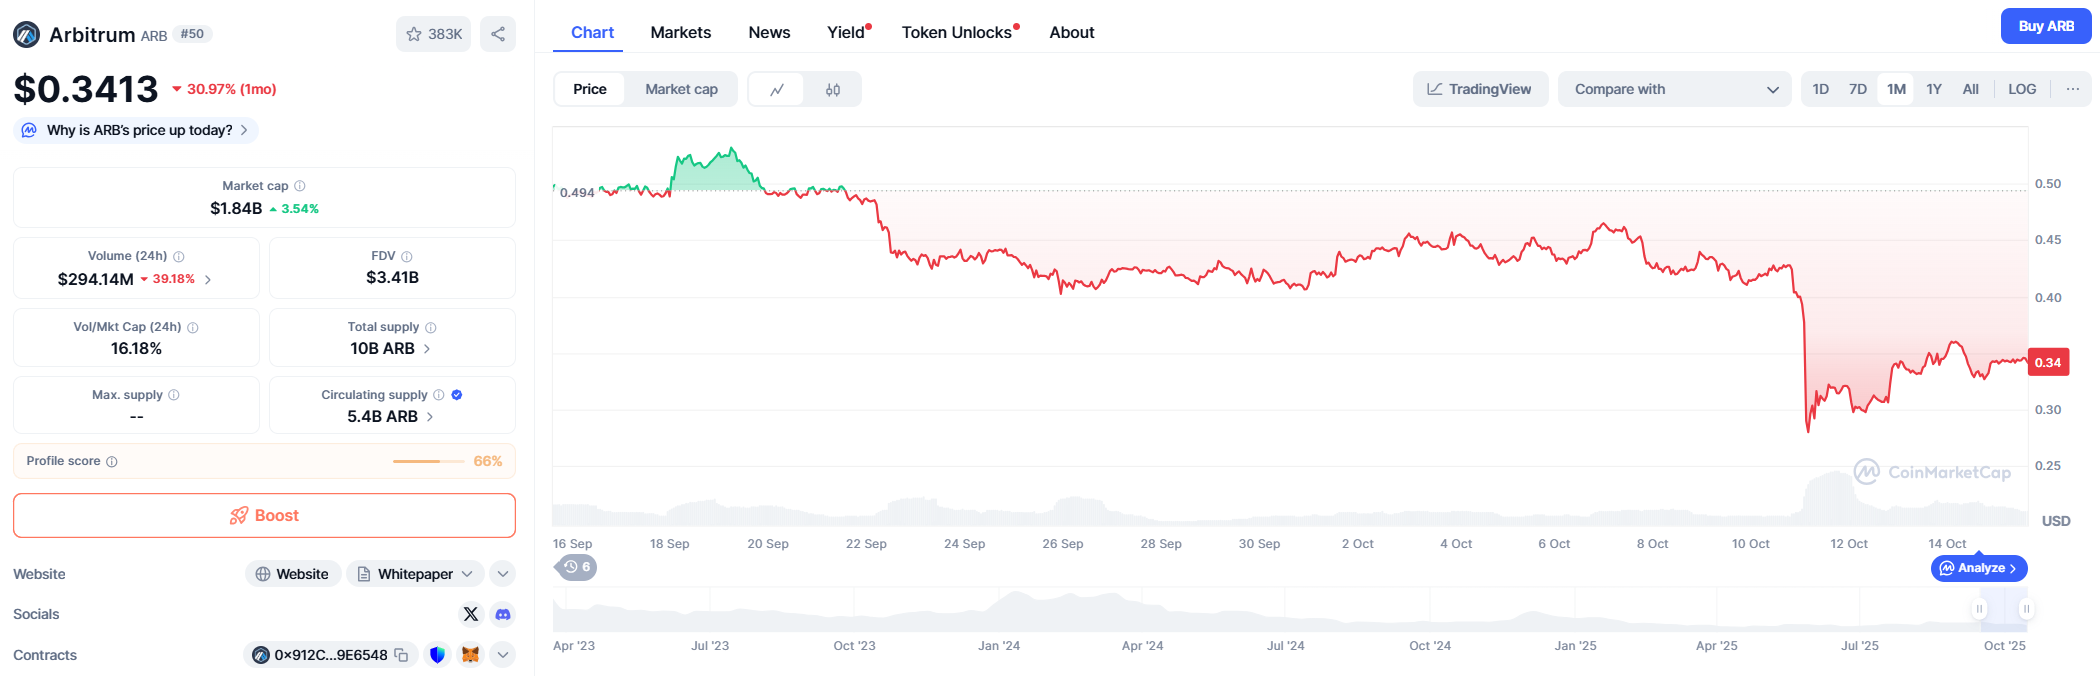Switch to the line chart icon
The image size is (2100, 676).
tap(776, 89)
